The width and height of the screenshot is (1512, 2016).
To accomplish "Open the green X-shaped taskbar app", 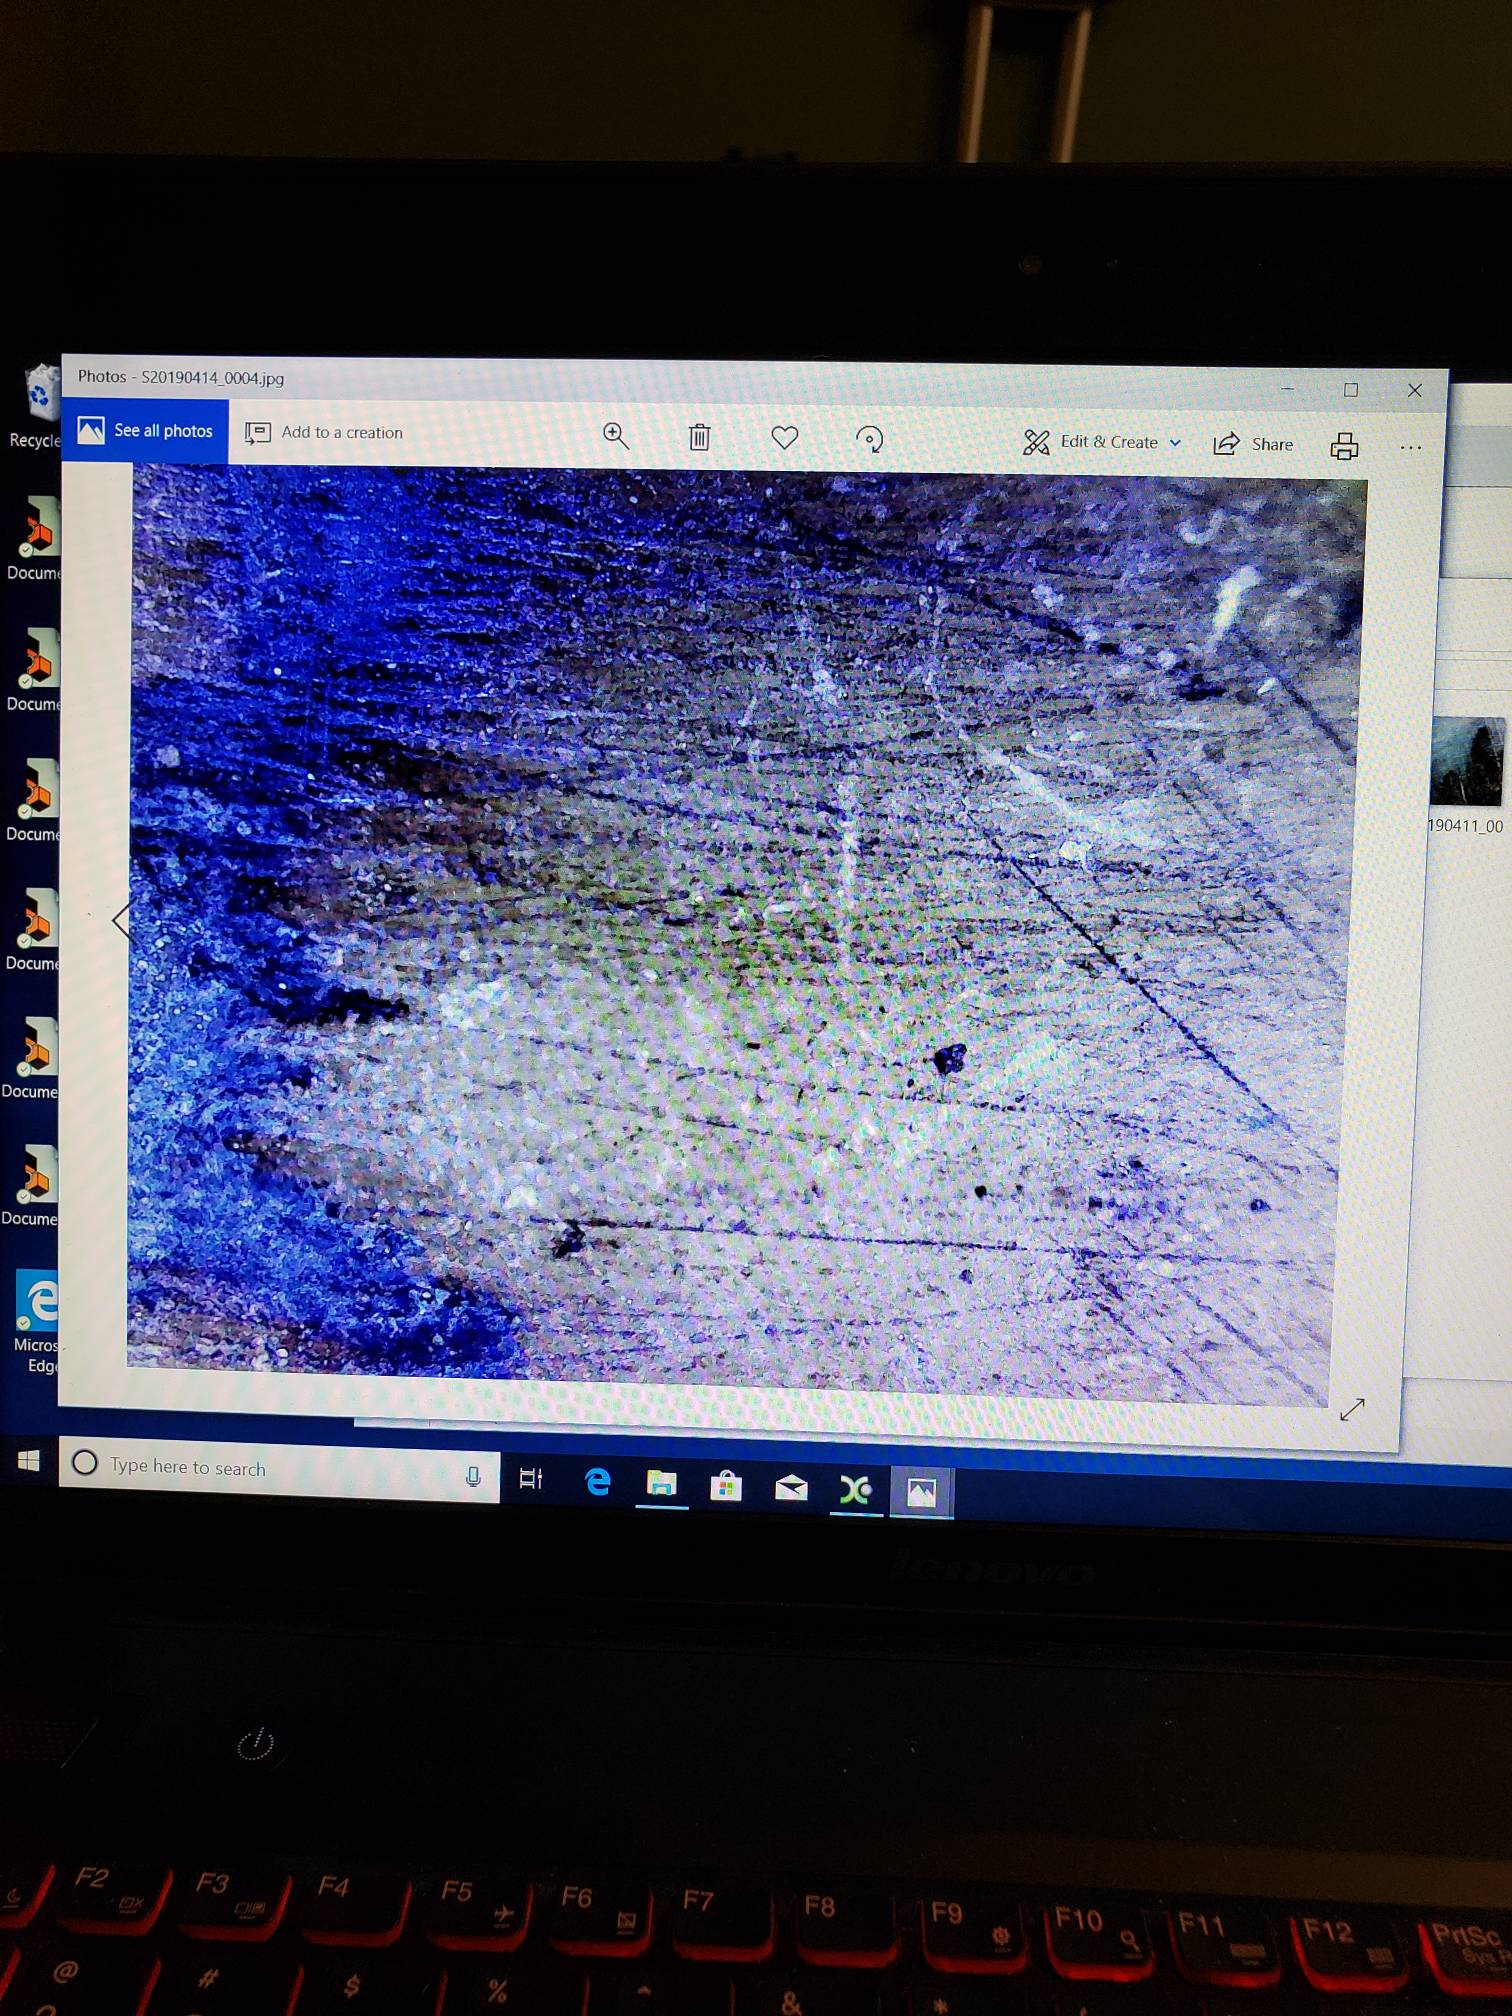I will 856,1491.
